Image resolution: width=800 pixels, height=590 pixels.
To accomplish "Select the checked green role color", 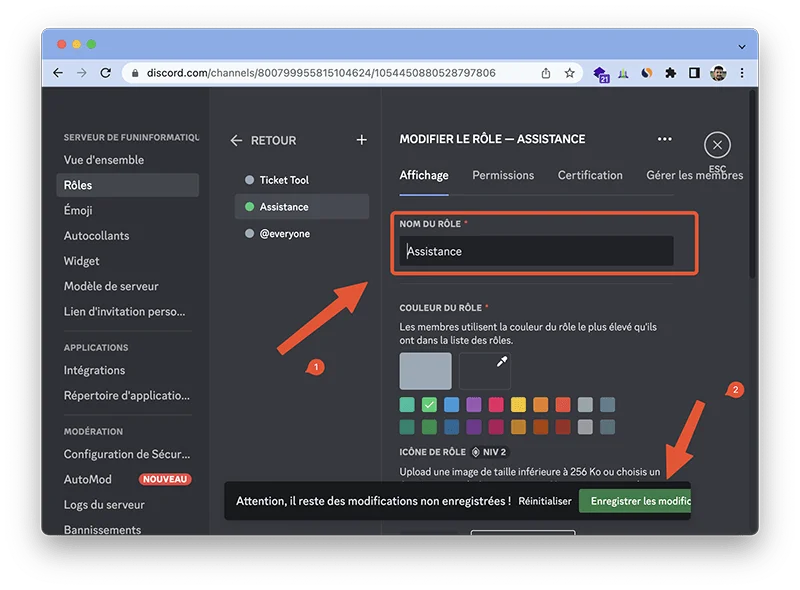I will (x=429, y=405).
